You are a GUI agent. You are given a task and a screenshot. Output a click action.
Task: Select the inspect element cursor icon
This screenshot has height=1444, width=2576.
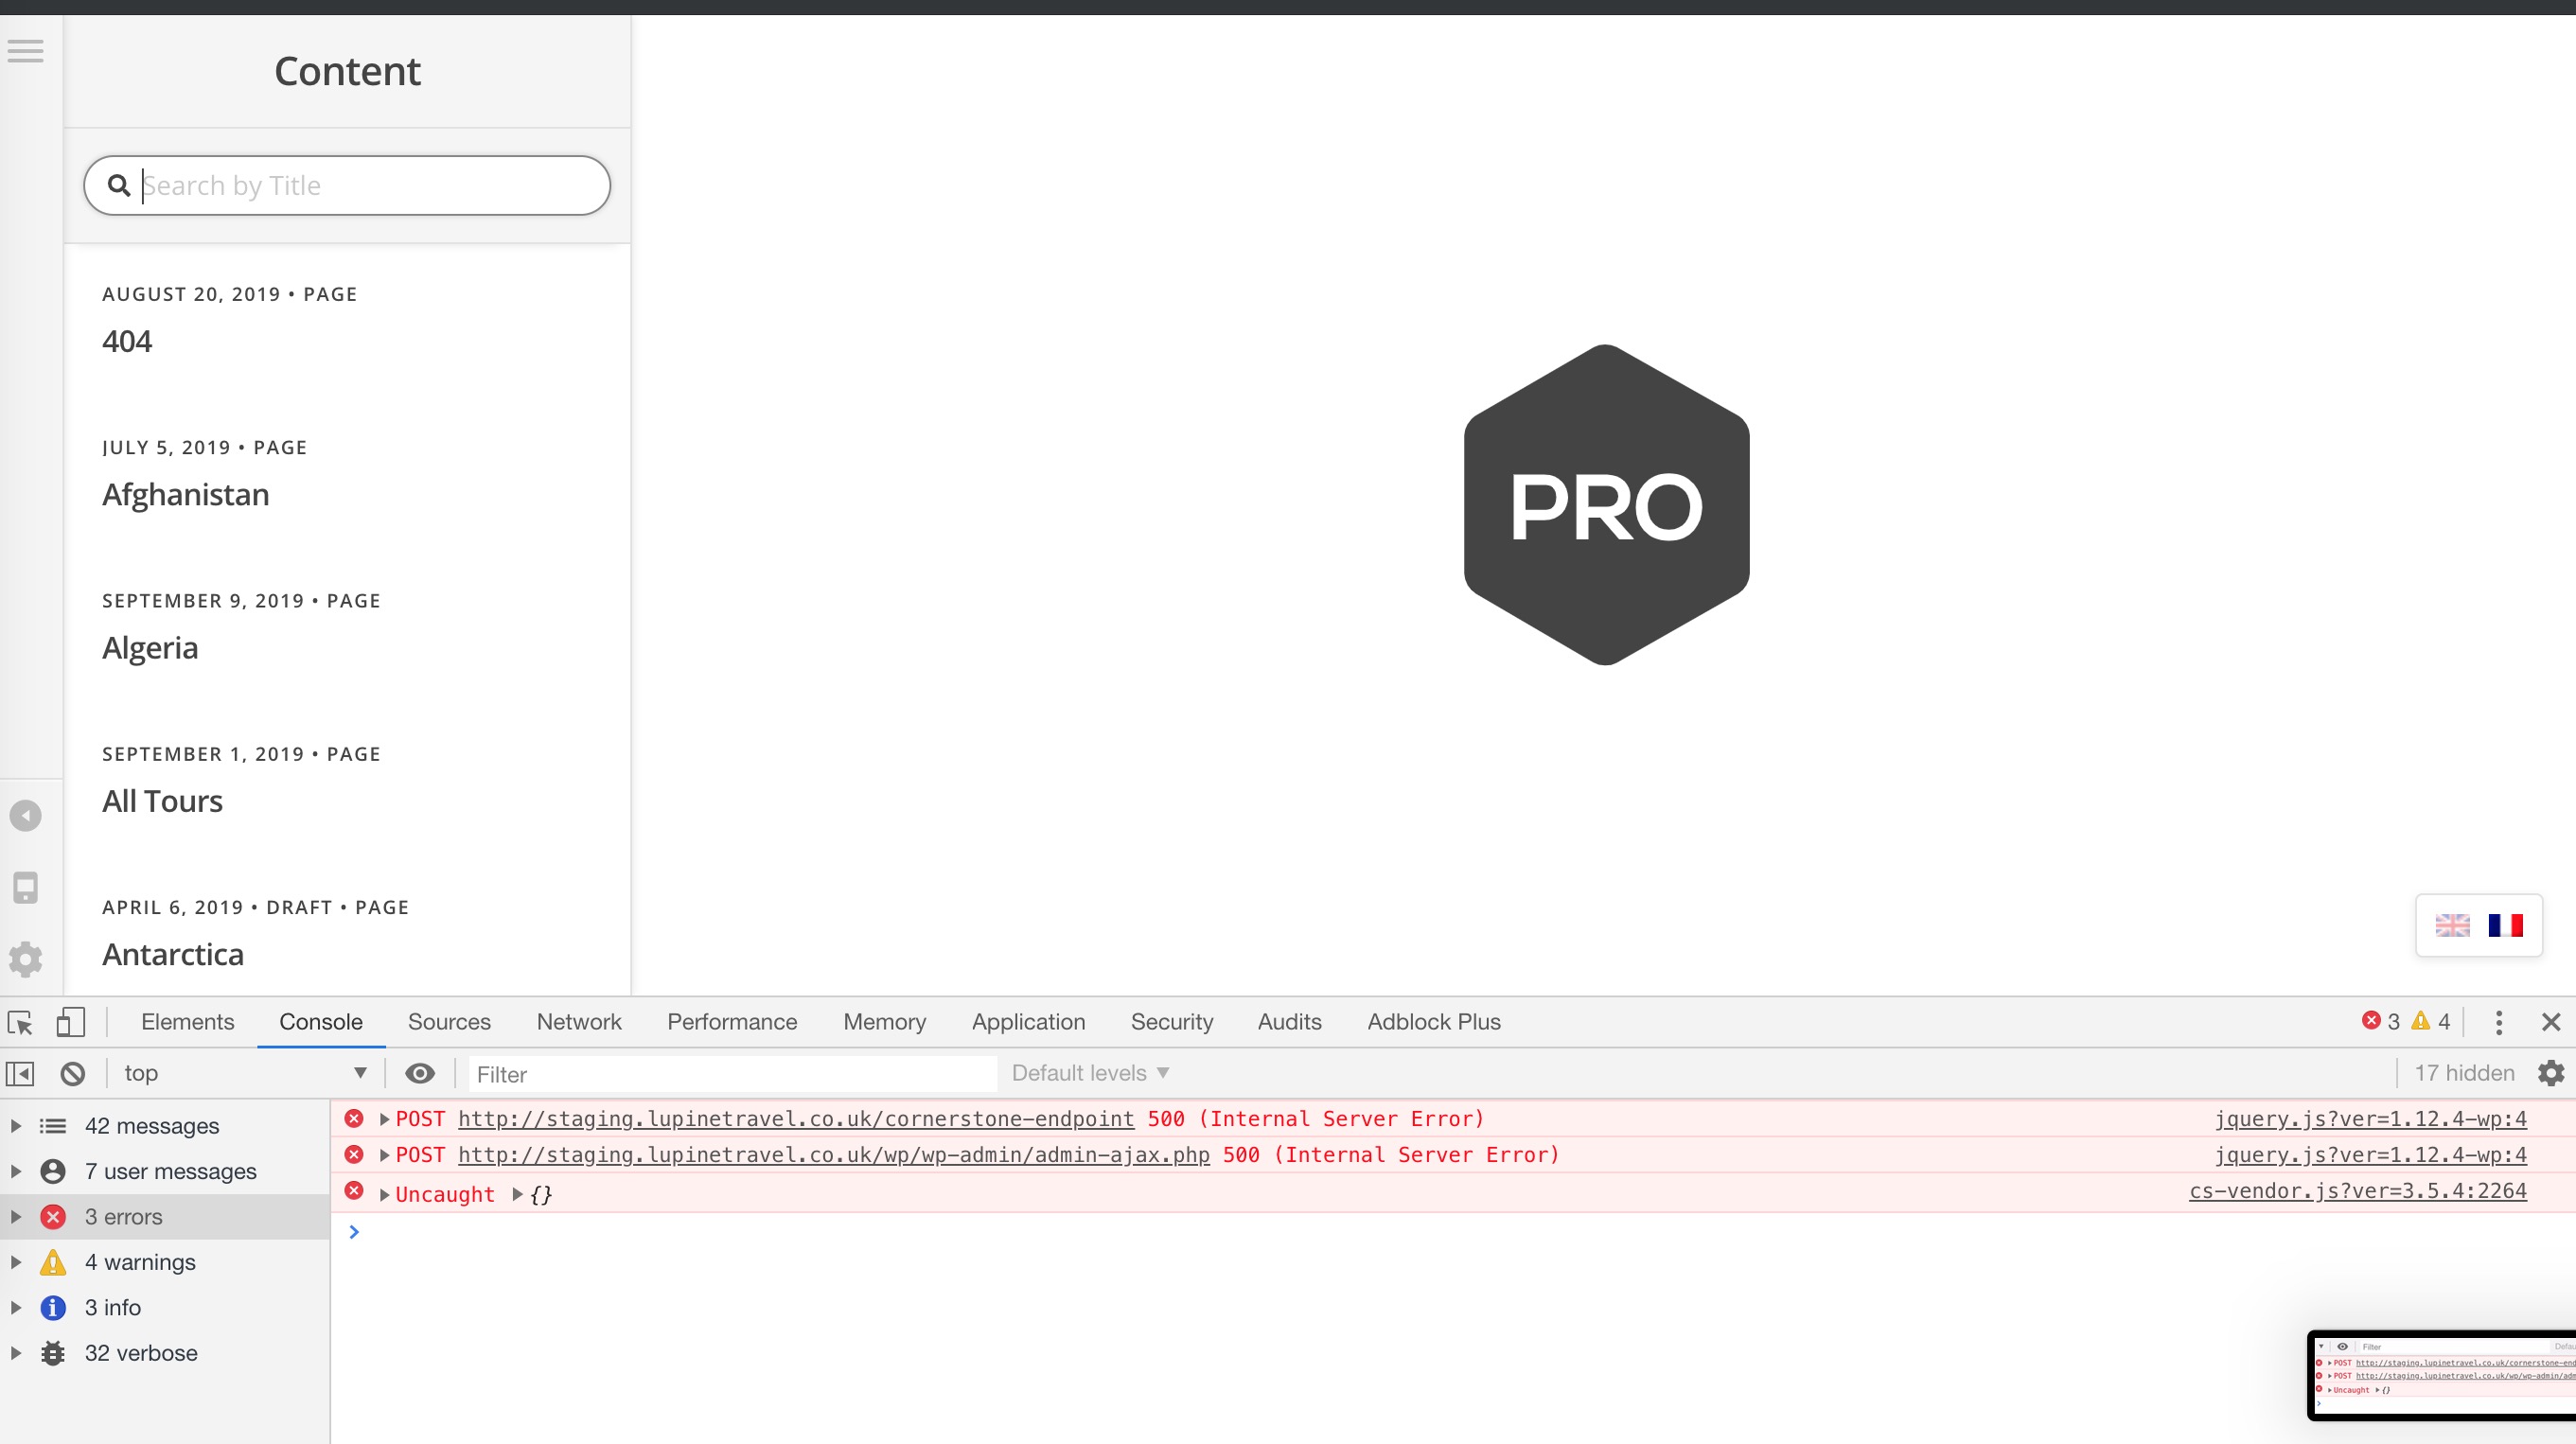[20, 1022]
